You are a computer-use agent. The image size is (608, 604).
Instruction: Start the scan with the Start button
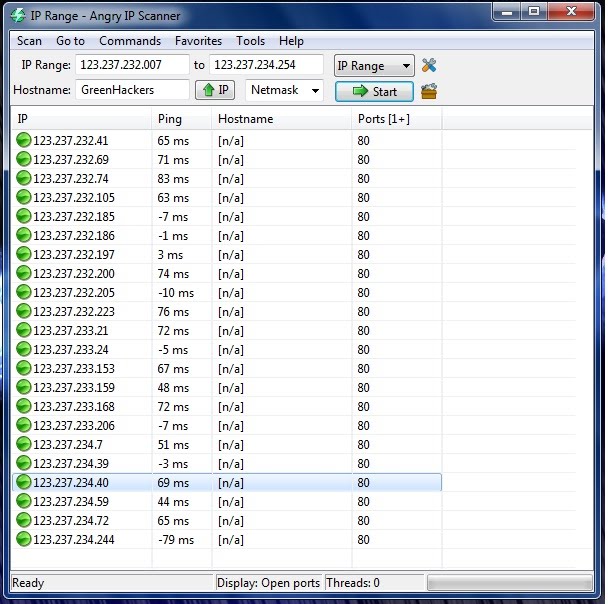pos(374,91)
